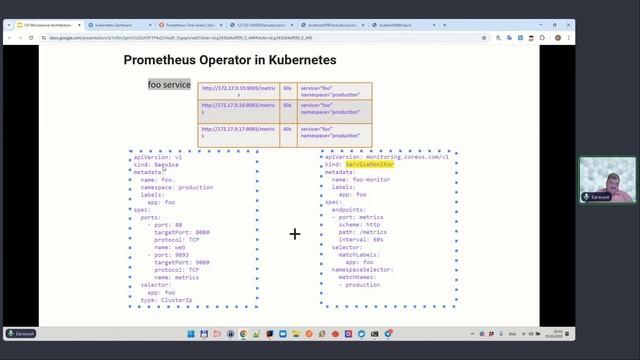Click 'type: ClusterIp' line

point(166,300)
